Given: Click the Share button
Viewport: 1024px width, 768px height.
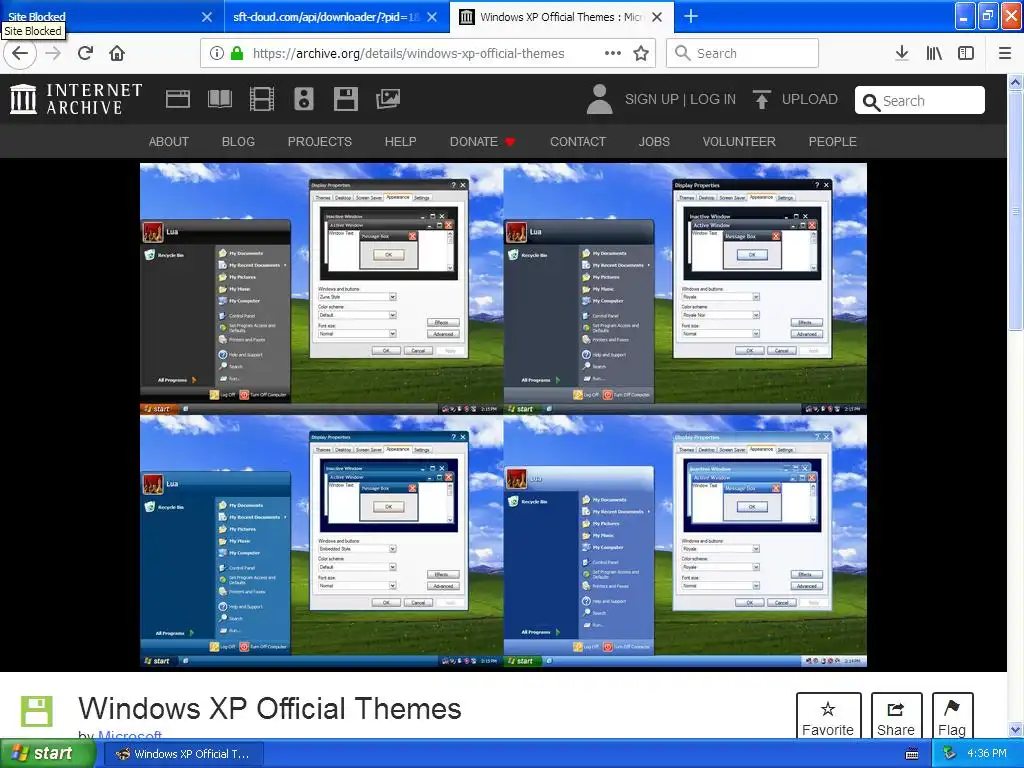Looking at the screenshot, I should click(896, 717).
